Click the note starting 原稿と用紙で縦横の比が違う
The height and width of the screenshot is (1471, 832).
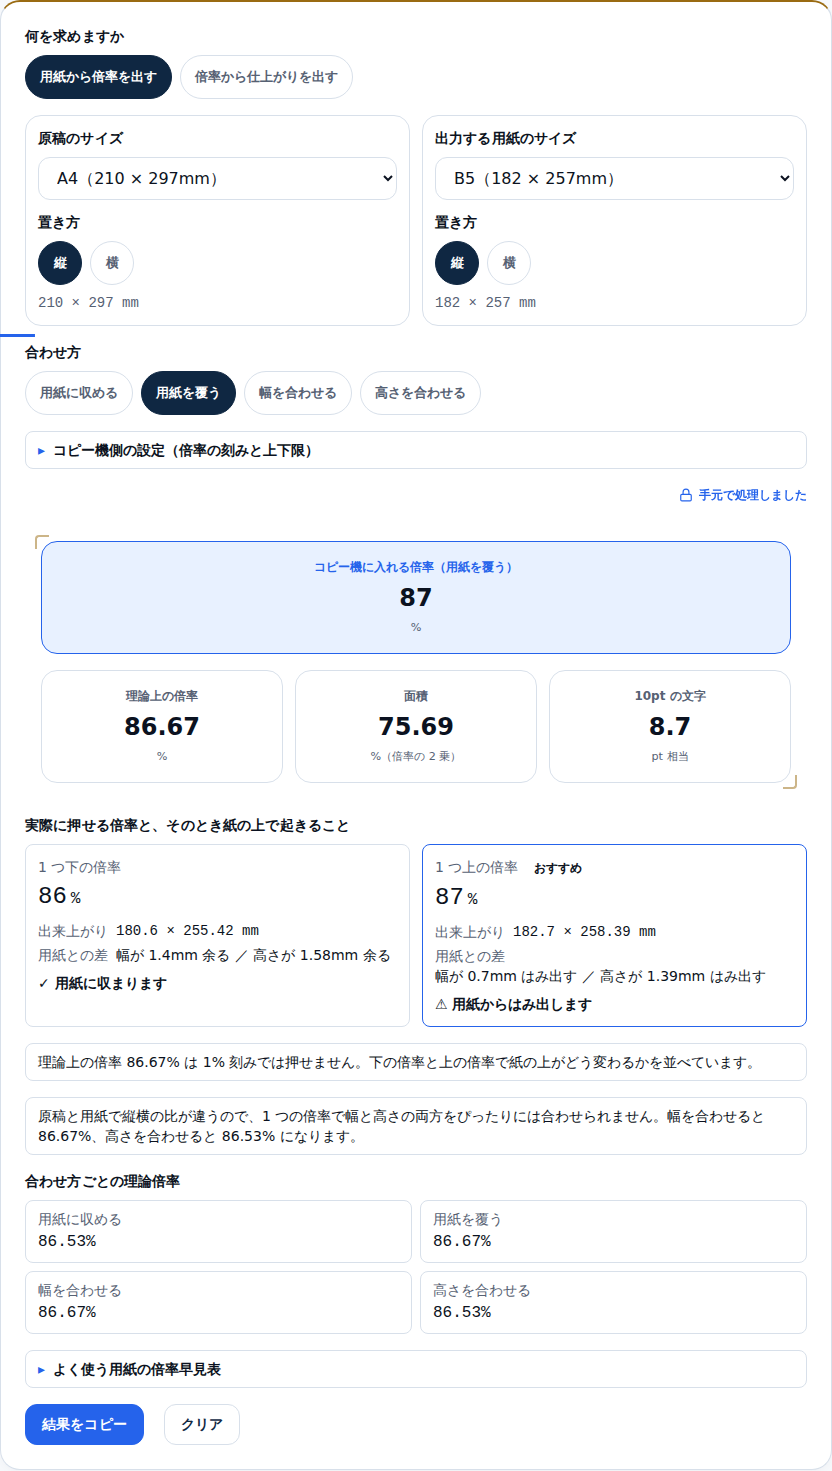pos(416,1126)
